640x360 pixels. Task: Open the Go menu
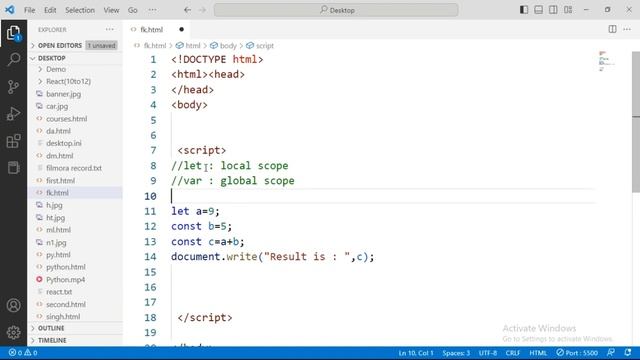(133, 10)
